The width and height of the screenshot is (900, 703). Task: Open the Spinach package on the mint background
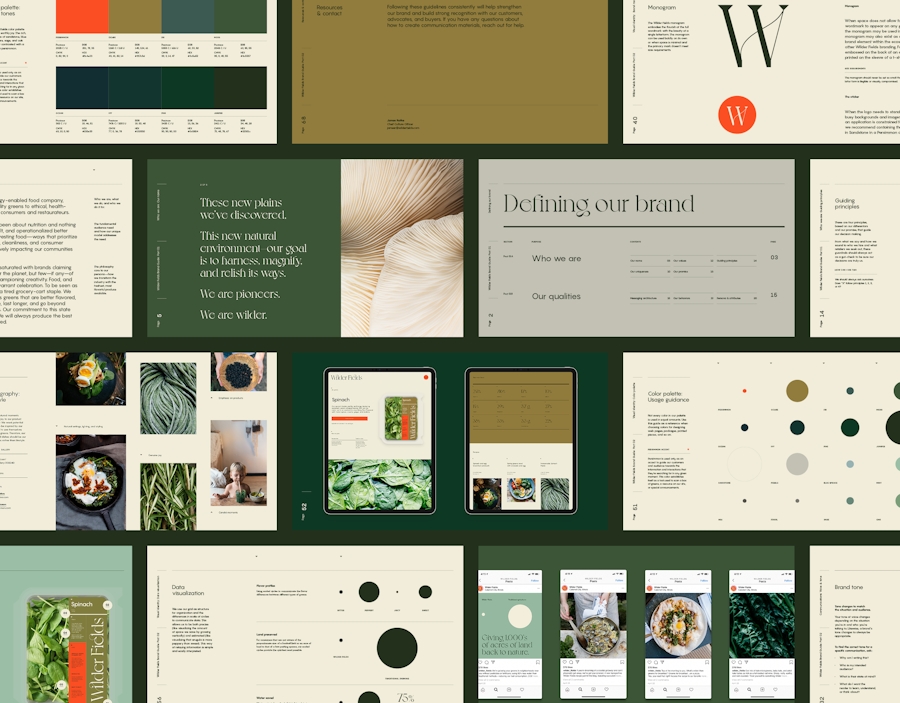coord(69,648)
